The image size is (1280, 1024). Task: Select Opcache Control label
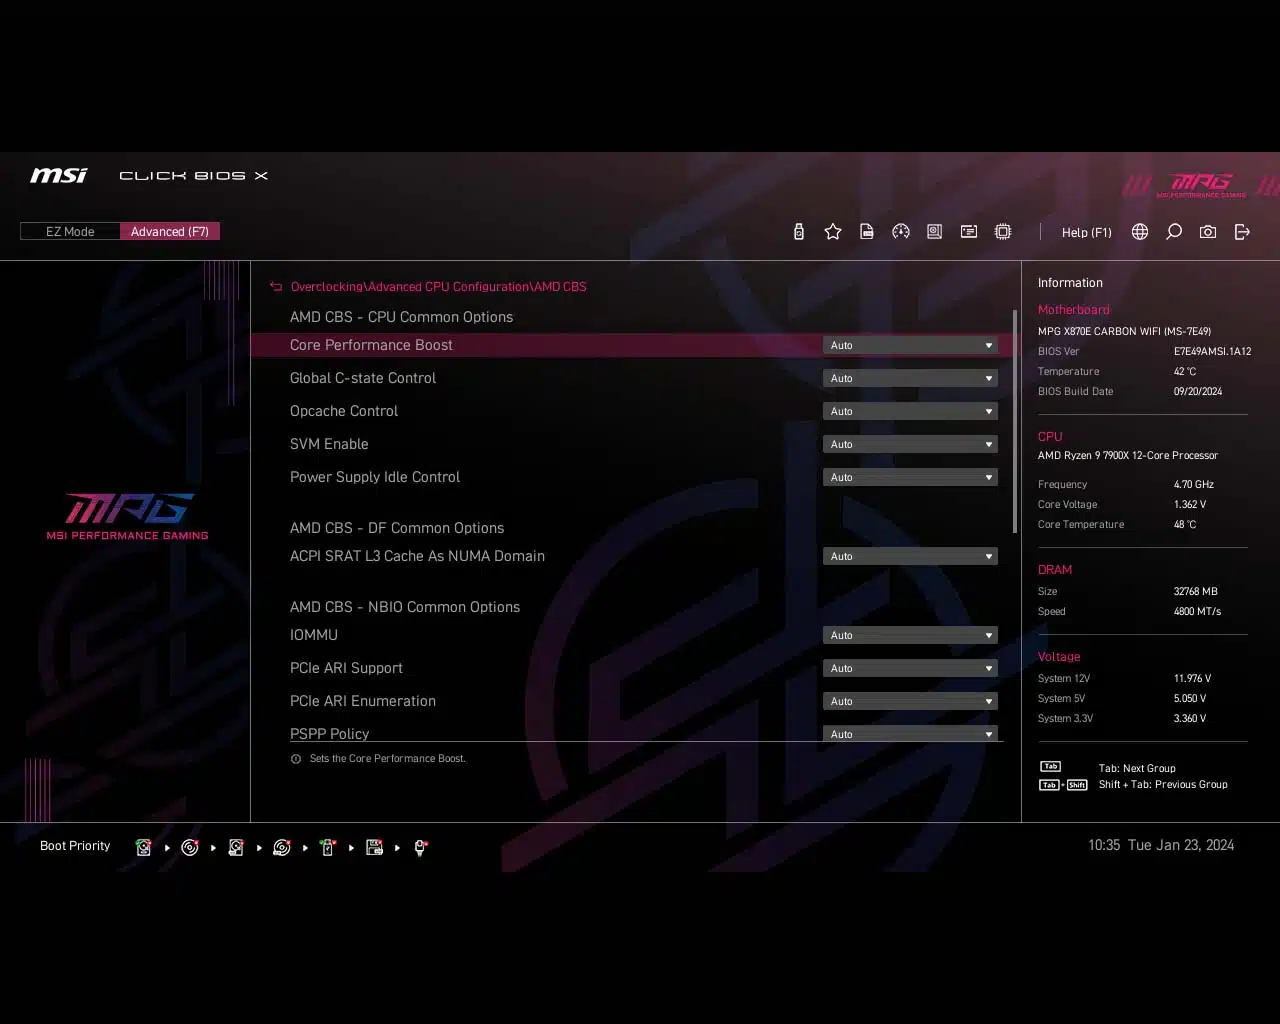(x=344, y=411)
